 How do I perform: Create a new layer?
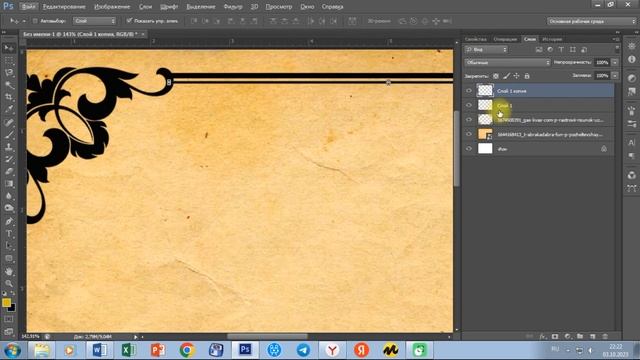(x=593, y=337)
